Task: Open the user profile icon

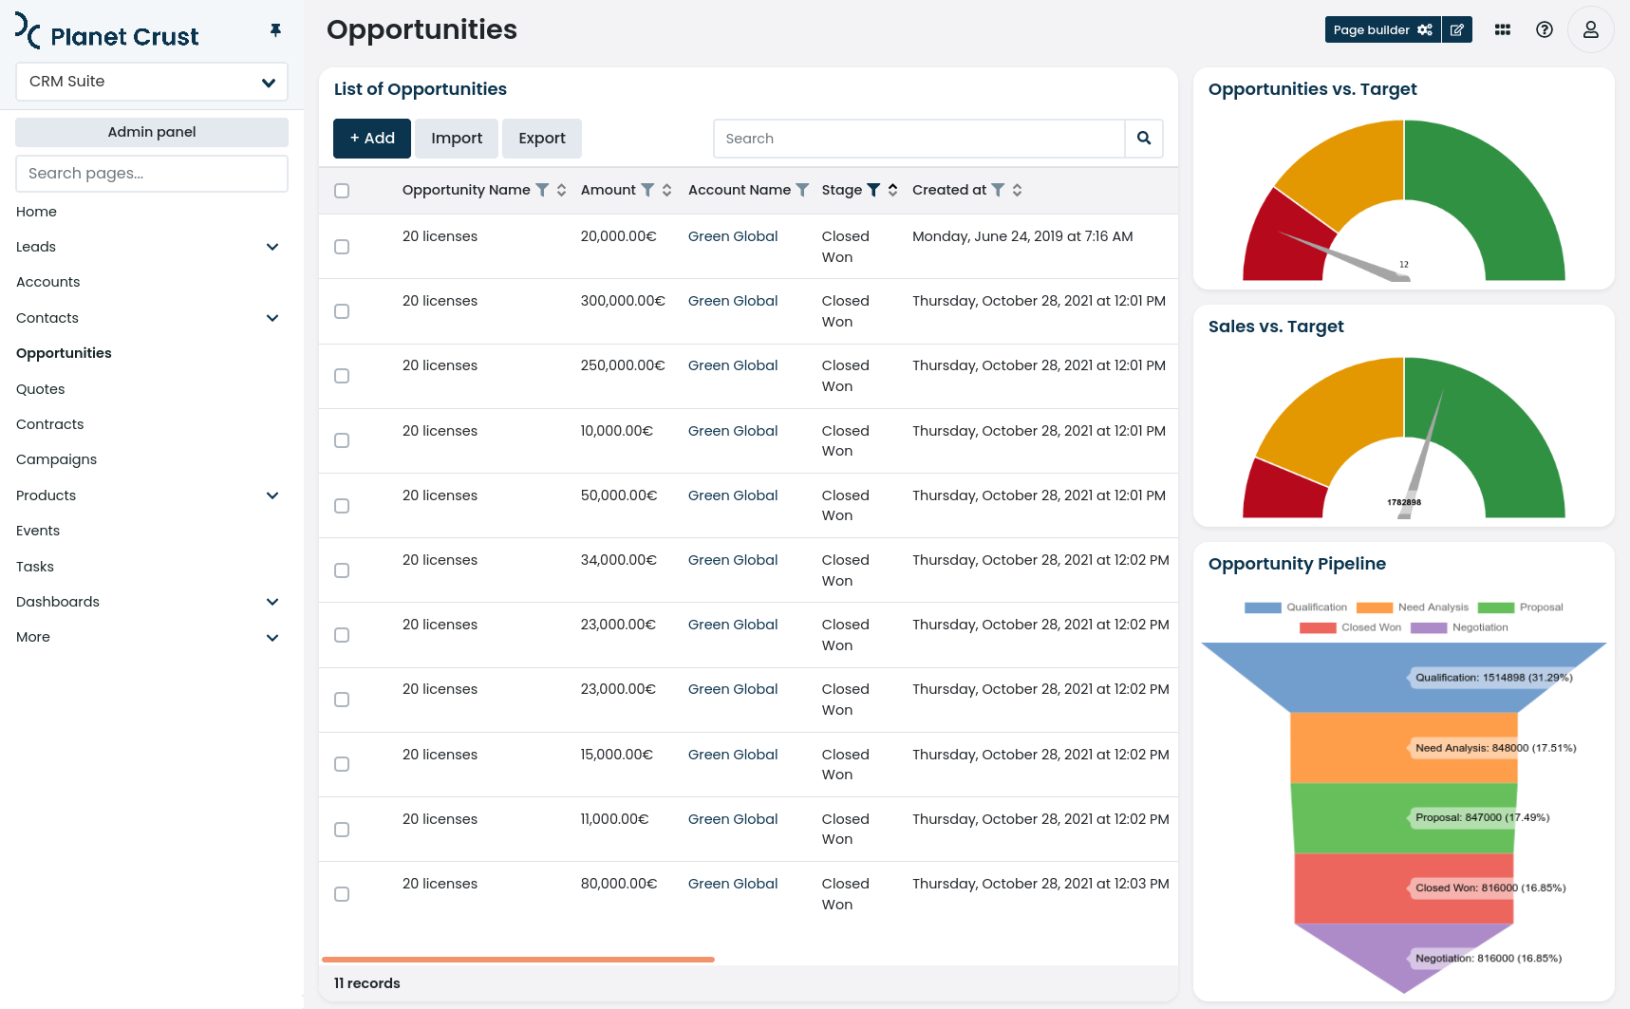Action: [x=1590, y=30]
